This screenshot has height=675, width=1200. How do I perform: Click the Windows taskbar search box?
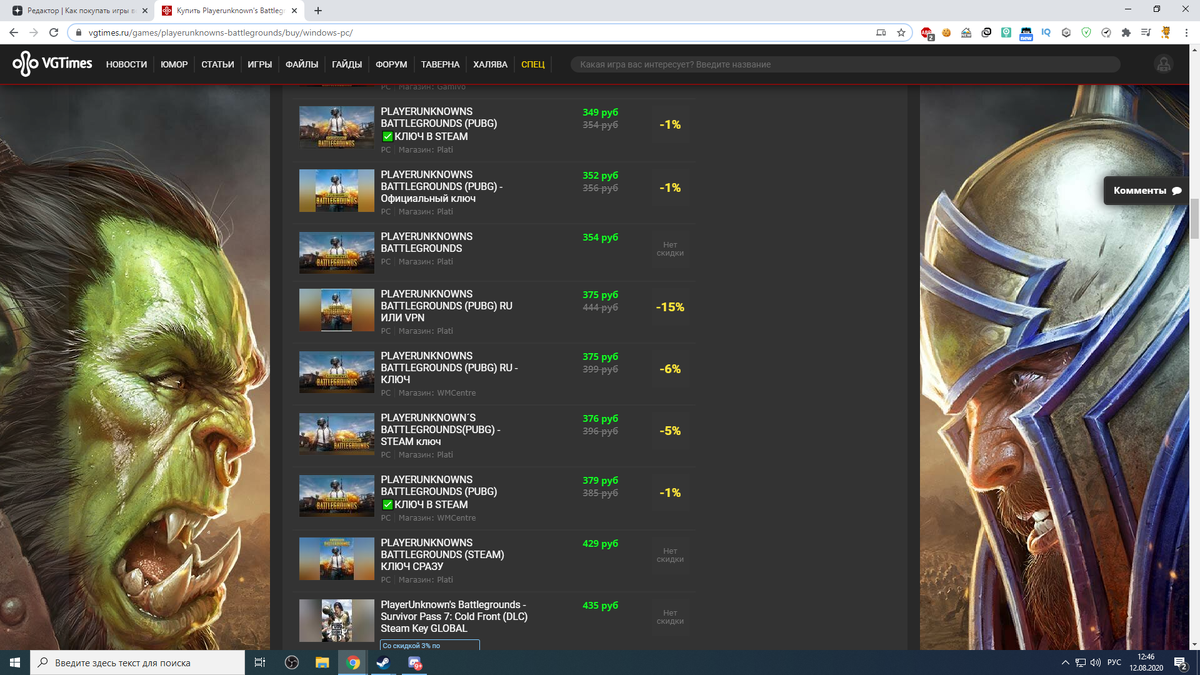(x=137, y=662)
